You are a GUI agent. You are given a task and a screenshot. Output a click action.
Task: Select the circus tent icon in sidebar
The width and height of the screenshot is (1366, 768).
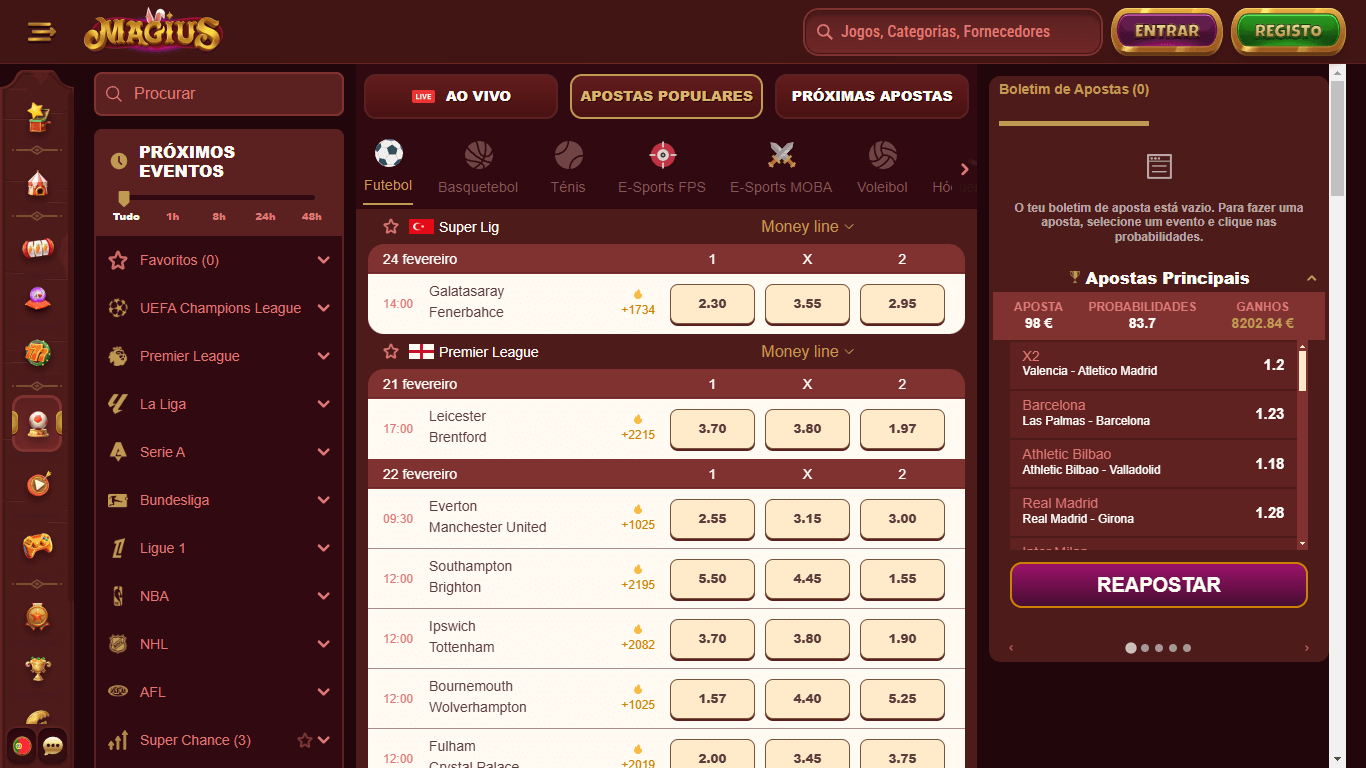coord(37,185)
